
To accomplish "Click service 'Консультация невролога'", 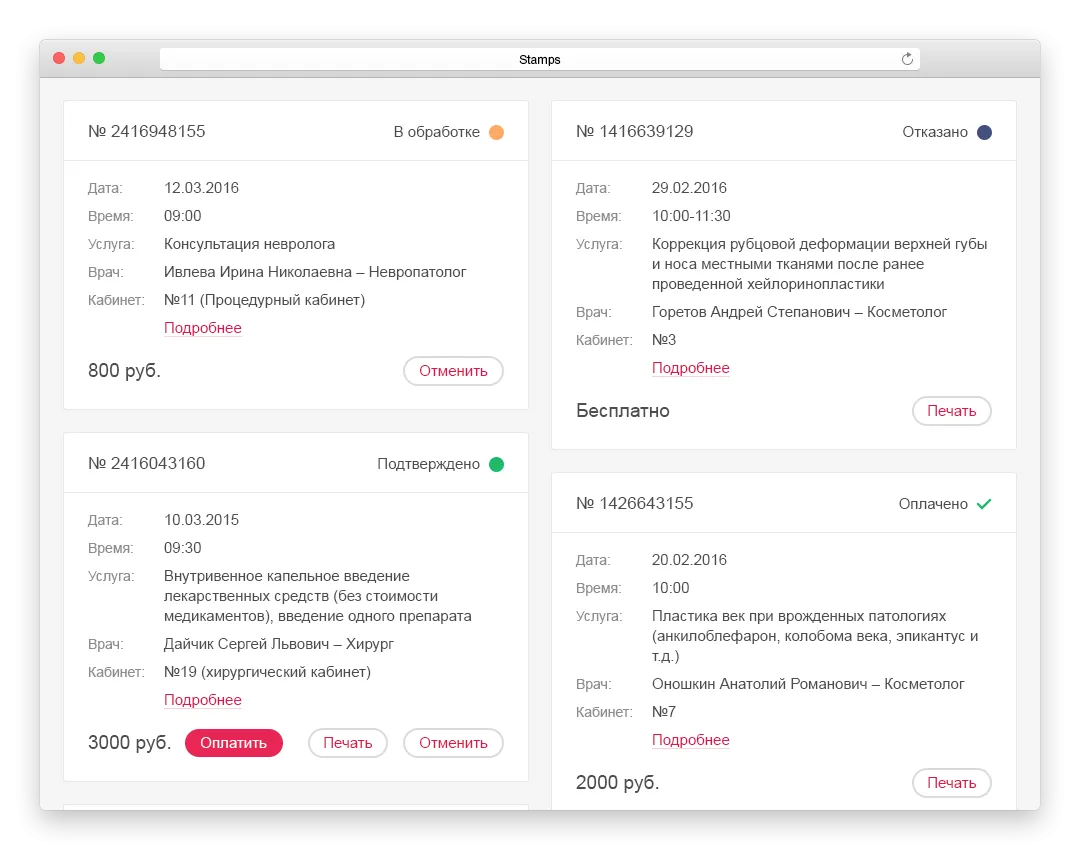I will (249, 245).
